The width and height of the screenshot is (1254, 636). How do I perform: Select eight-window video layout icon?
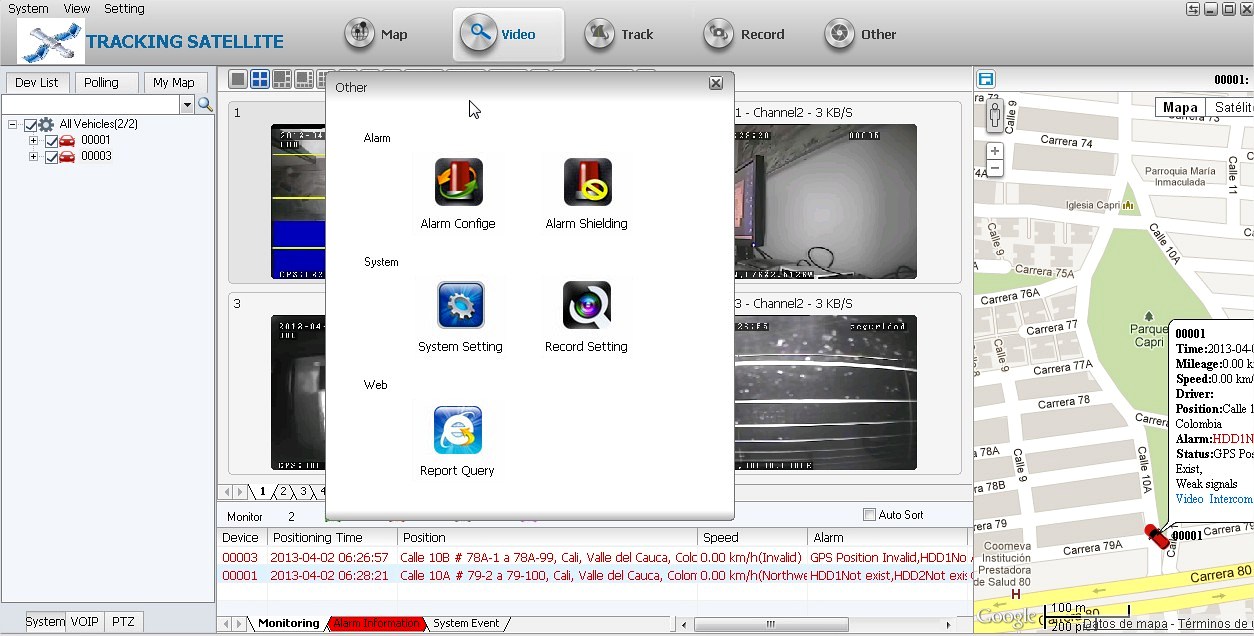pos(304,79)
